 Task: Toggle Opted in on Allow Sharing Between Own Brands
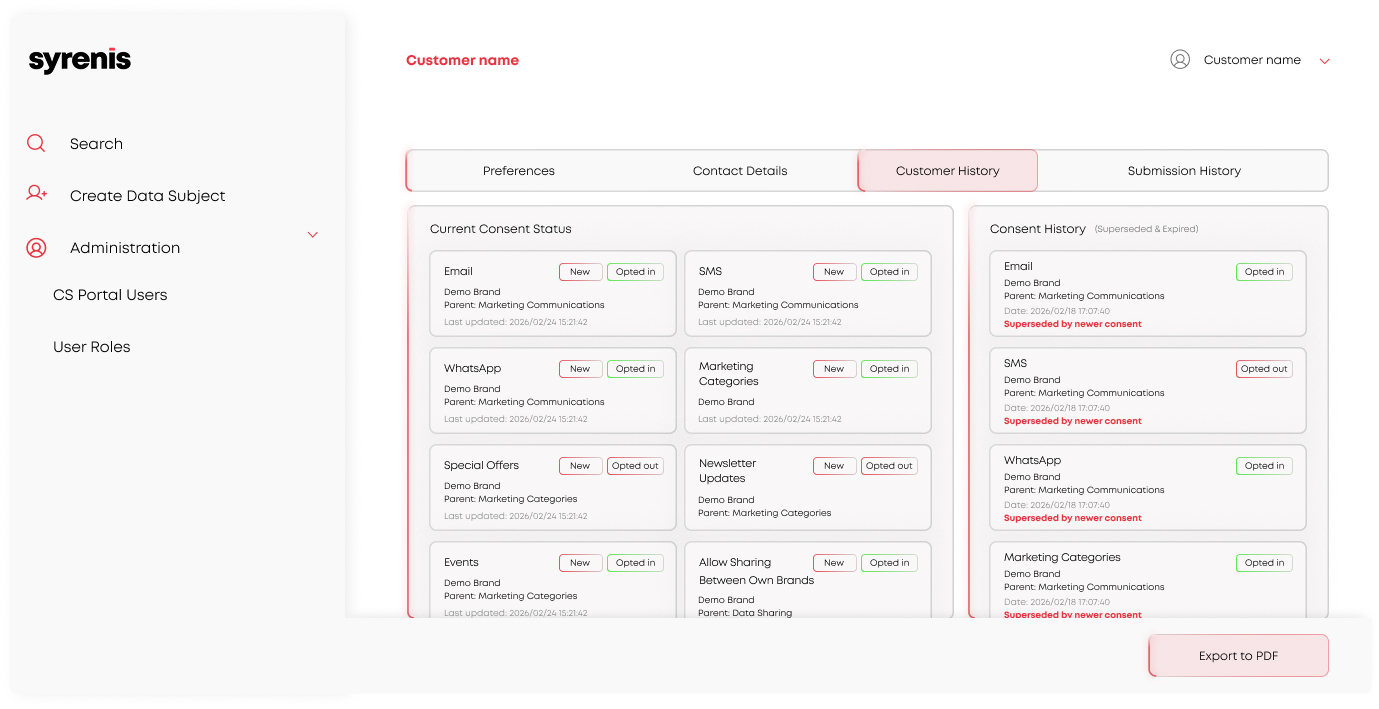point(888,562)
